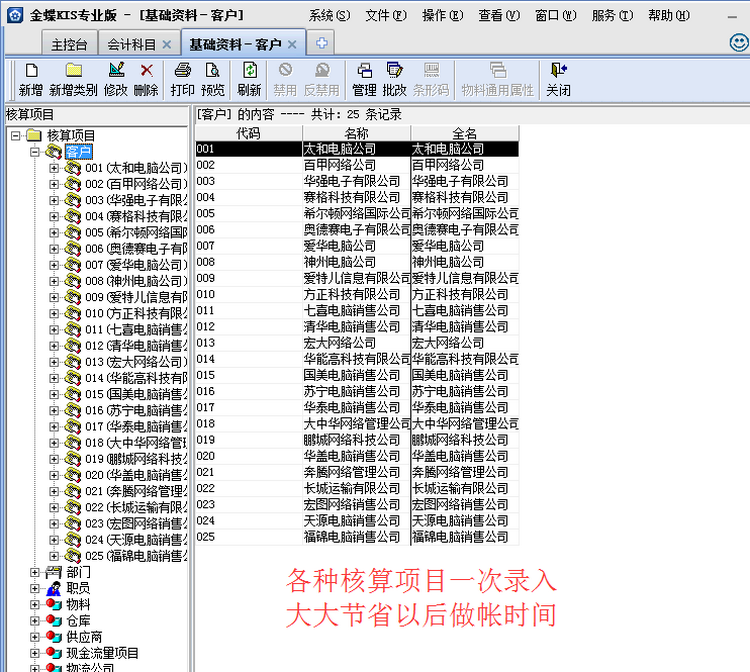Open 预览 (Print Preview) from toolbar
750x672 pixels.
(213, 78)
